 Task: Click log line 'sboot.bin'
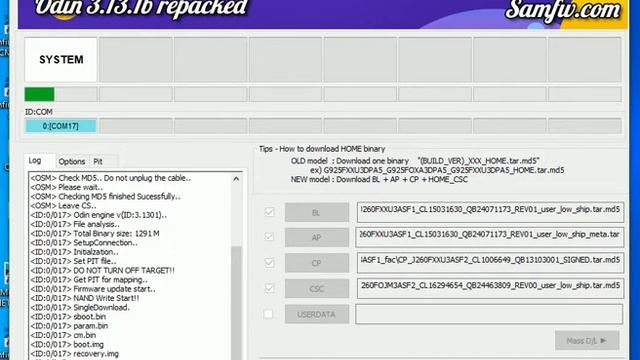pos(68,316)
